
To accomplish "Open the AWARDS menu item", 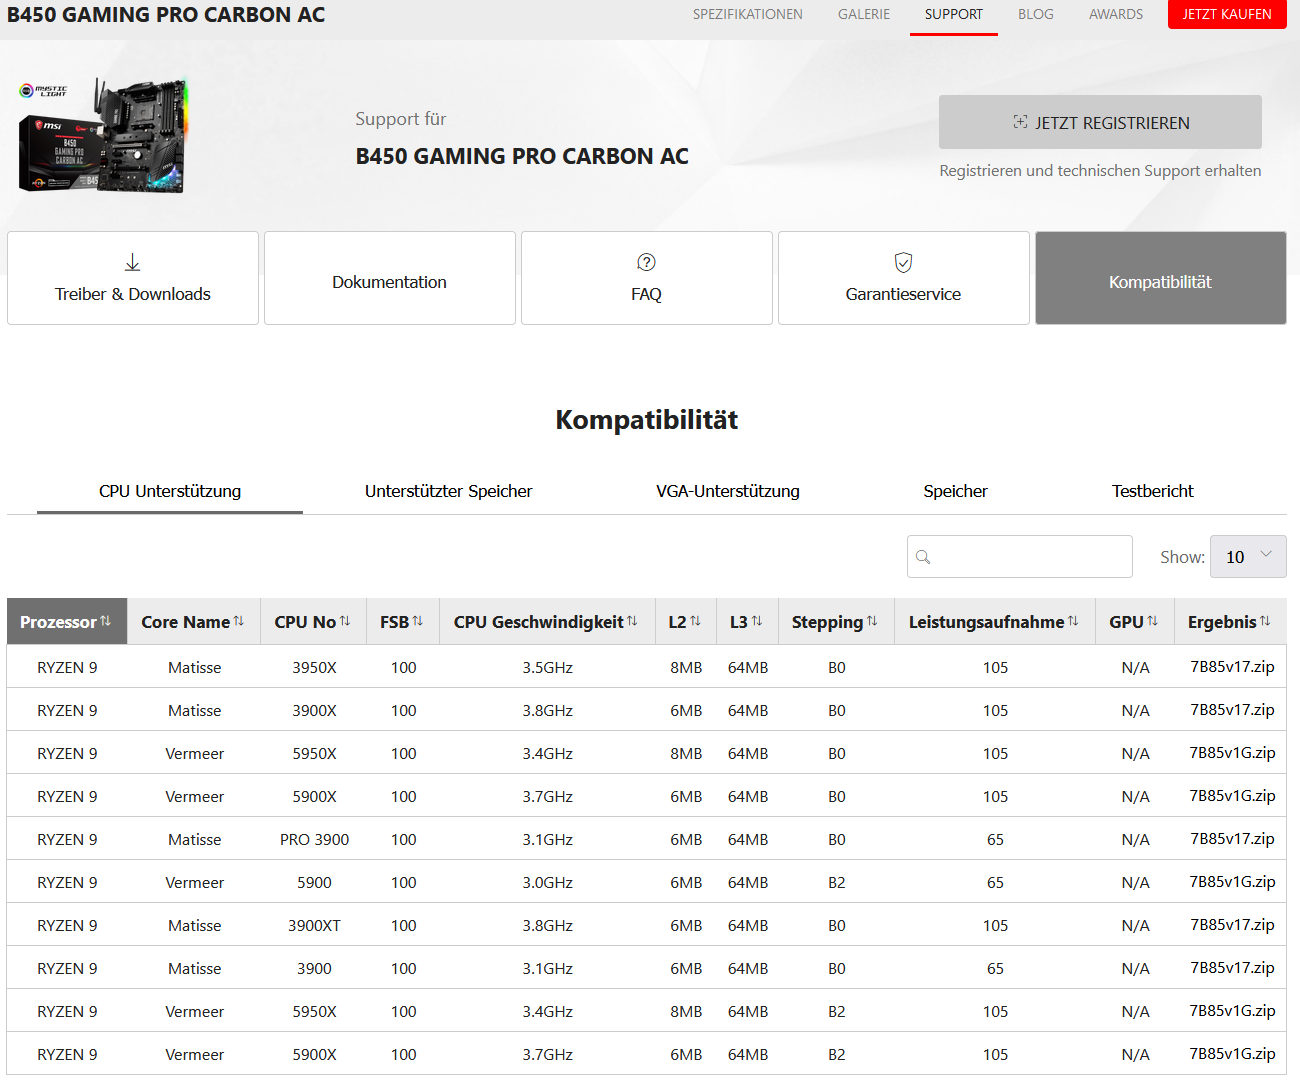I will tap(1115, 14).
